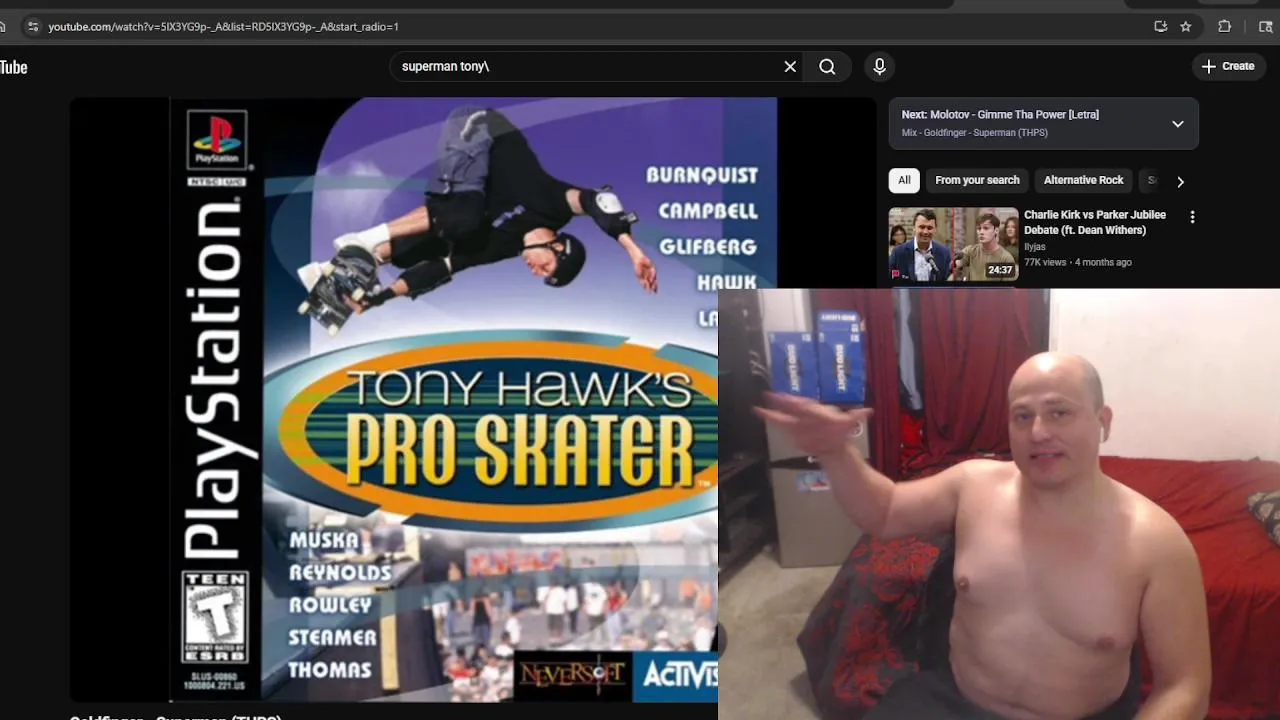Open Charlie Kirk vs Parker Jubilee Debate title
1280x720 pixels.
pyautogui.click(x=1095, y=222)
